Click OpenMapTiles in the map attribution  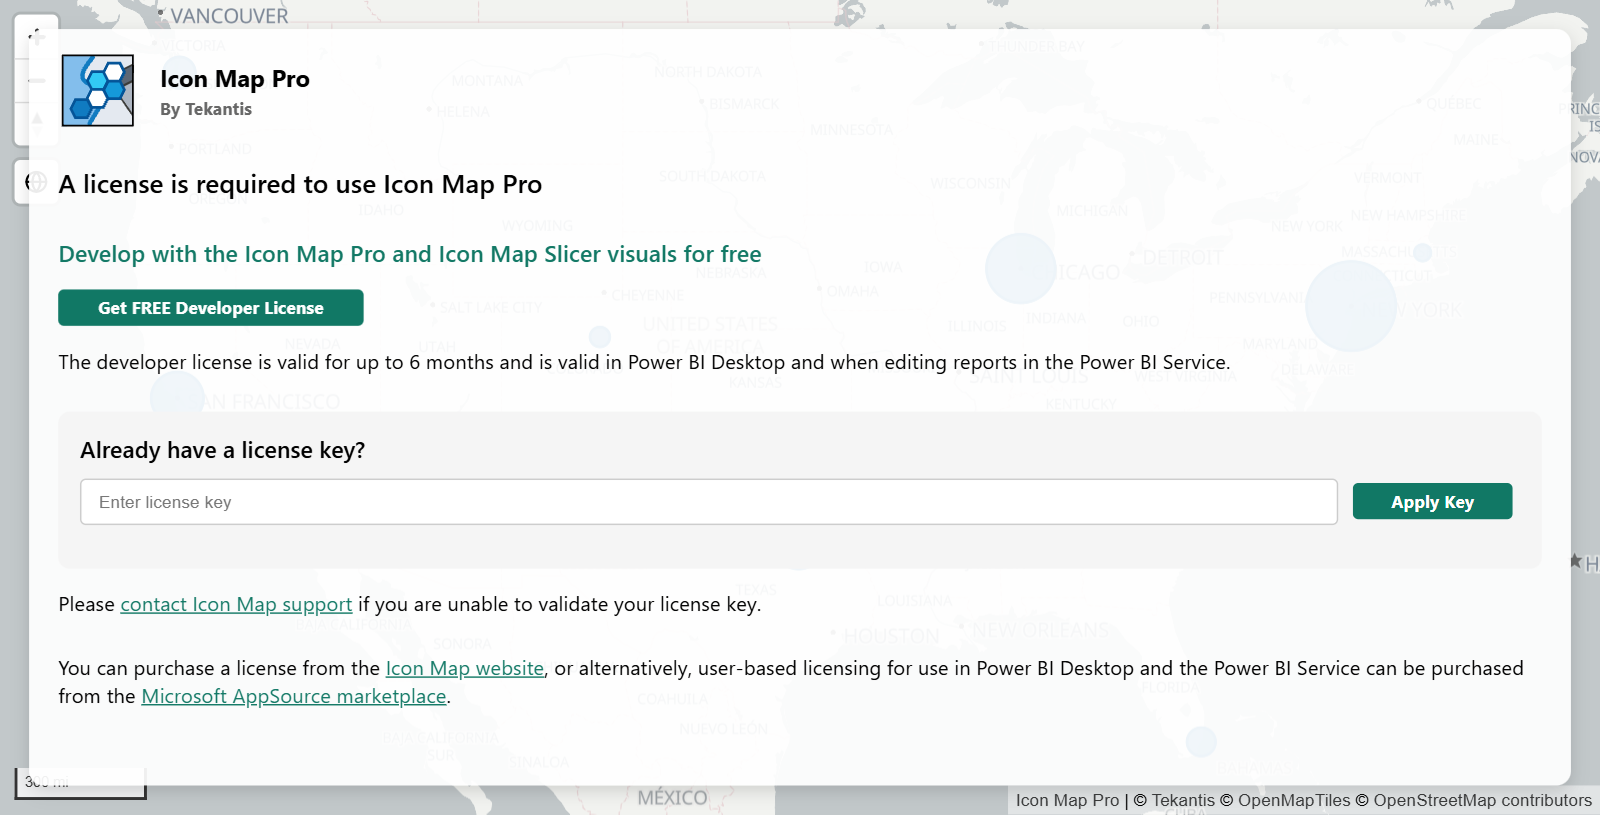[1294, 800]
